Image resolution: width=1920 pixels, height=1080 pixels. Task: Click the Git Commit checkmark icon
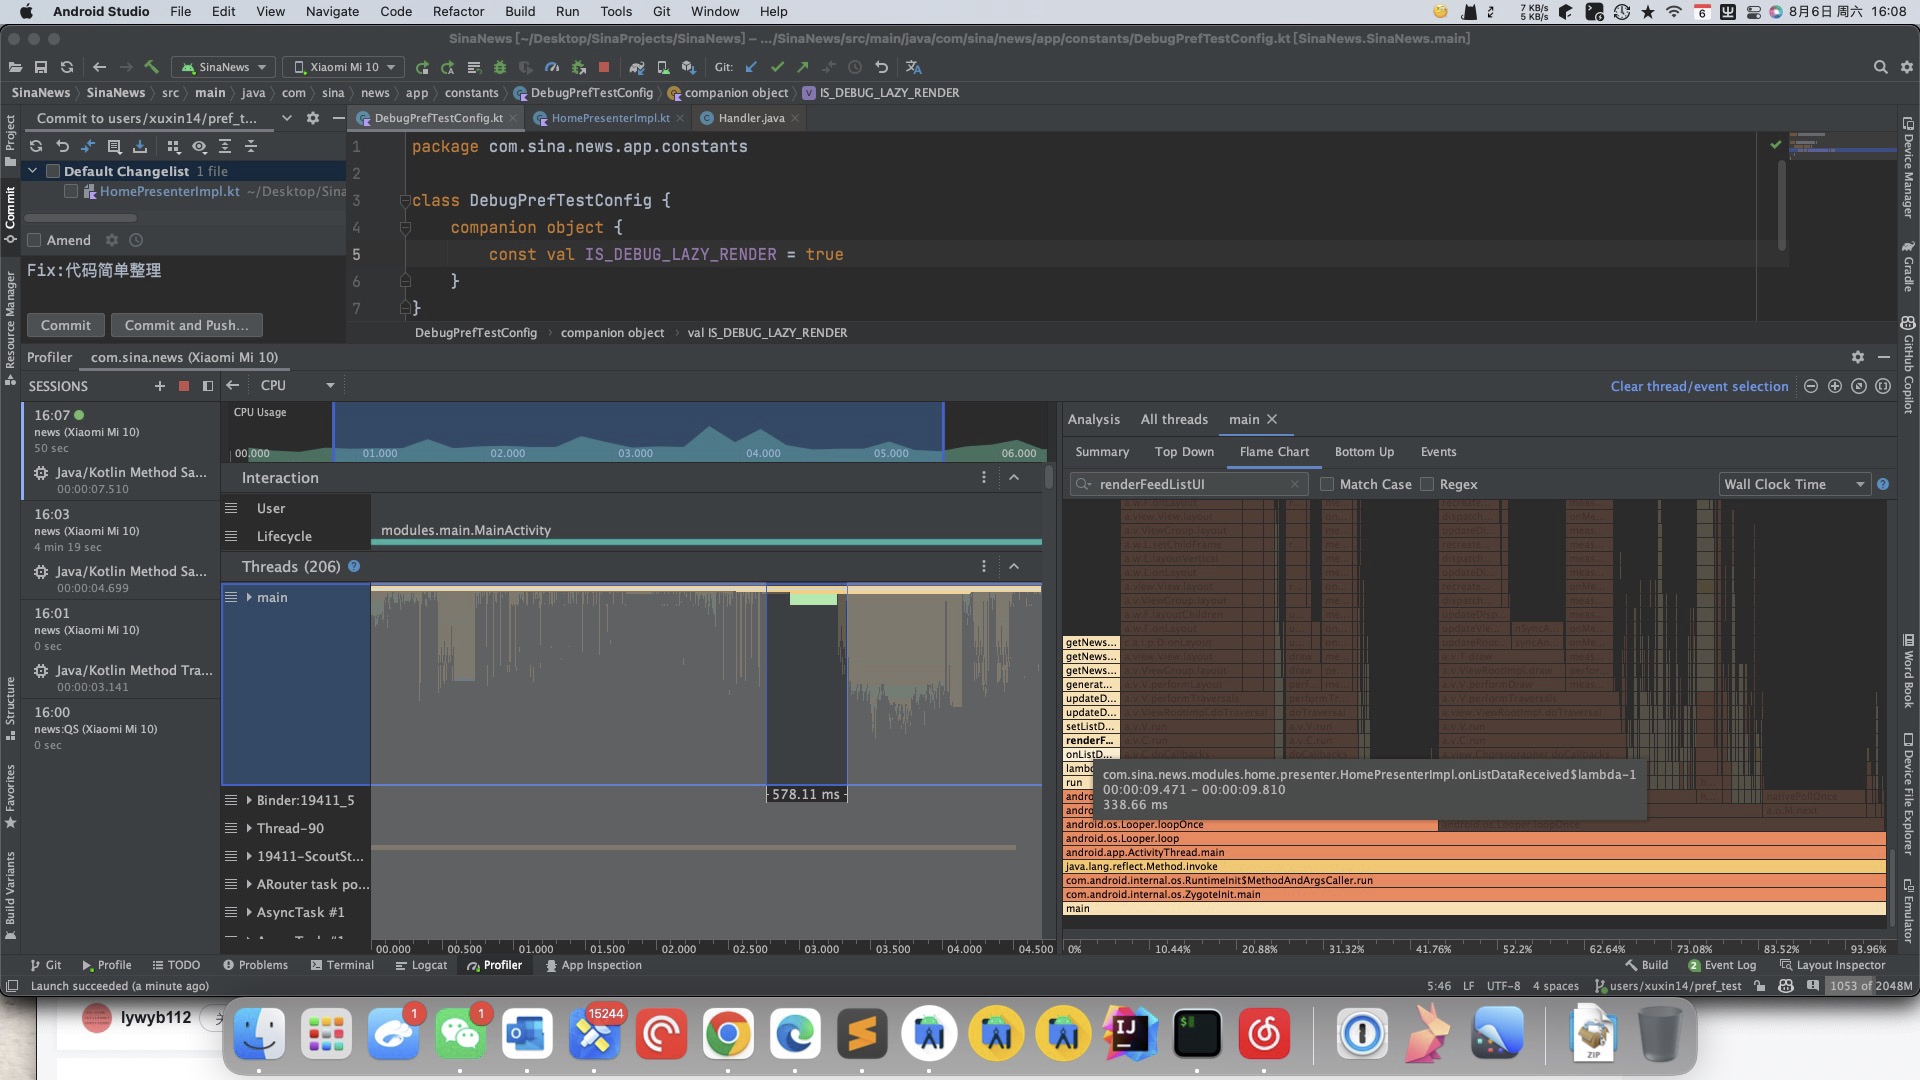pyautogui.click(x=777, y=67)
